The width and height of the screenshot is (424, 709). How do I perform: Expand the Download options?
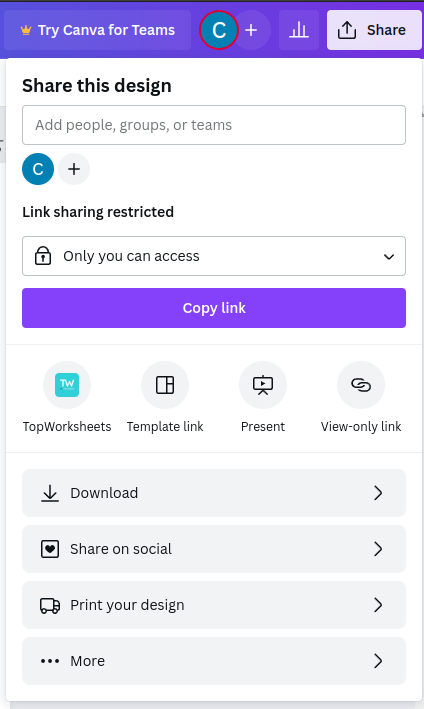pyautogui.click(x=214, y=493)
